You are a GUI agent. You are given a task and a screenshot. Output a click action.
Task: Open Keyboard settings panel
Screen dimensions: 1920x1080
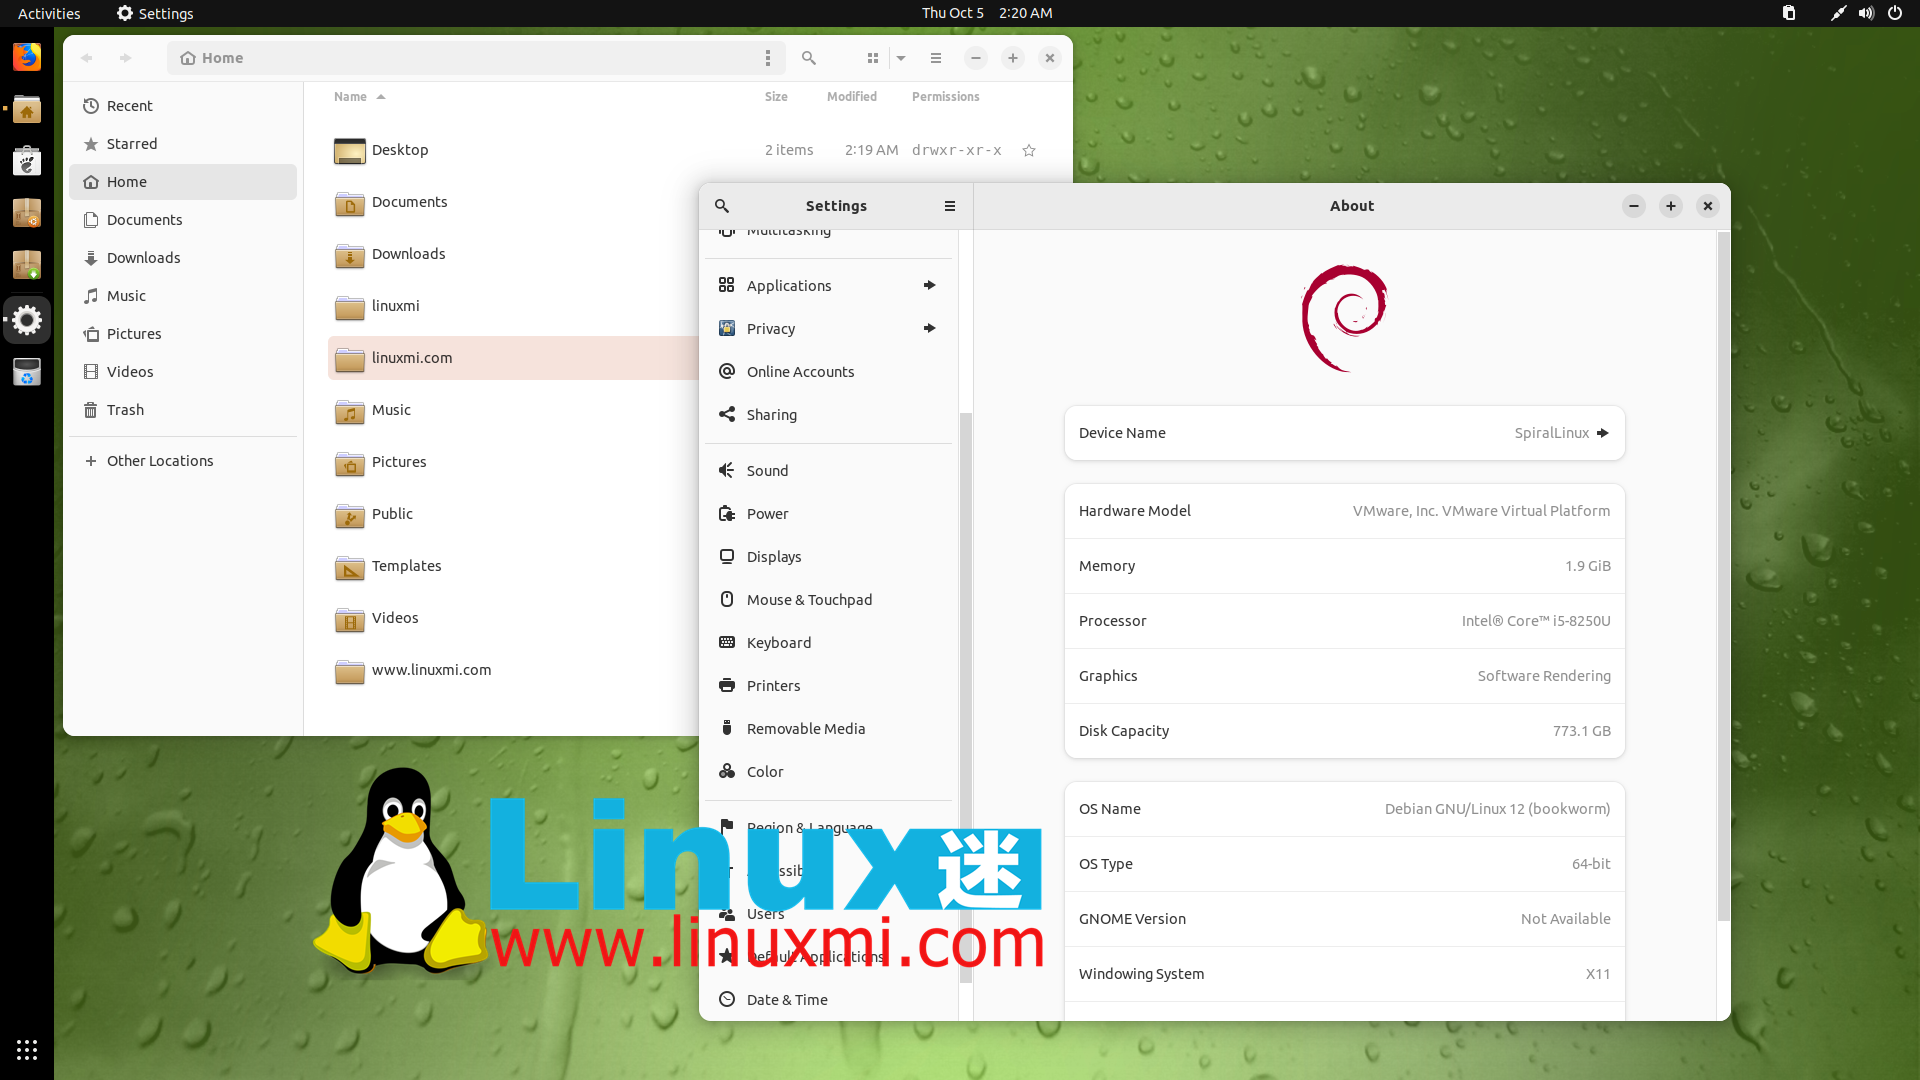(828, 643)
